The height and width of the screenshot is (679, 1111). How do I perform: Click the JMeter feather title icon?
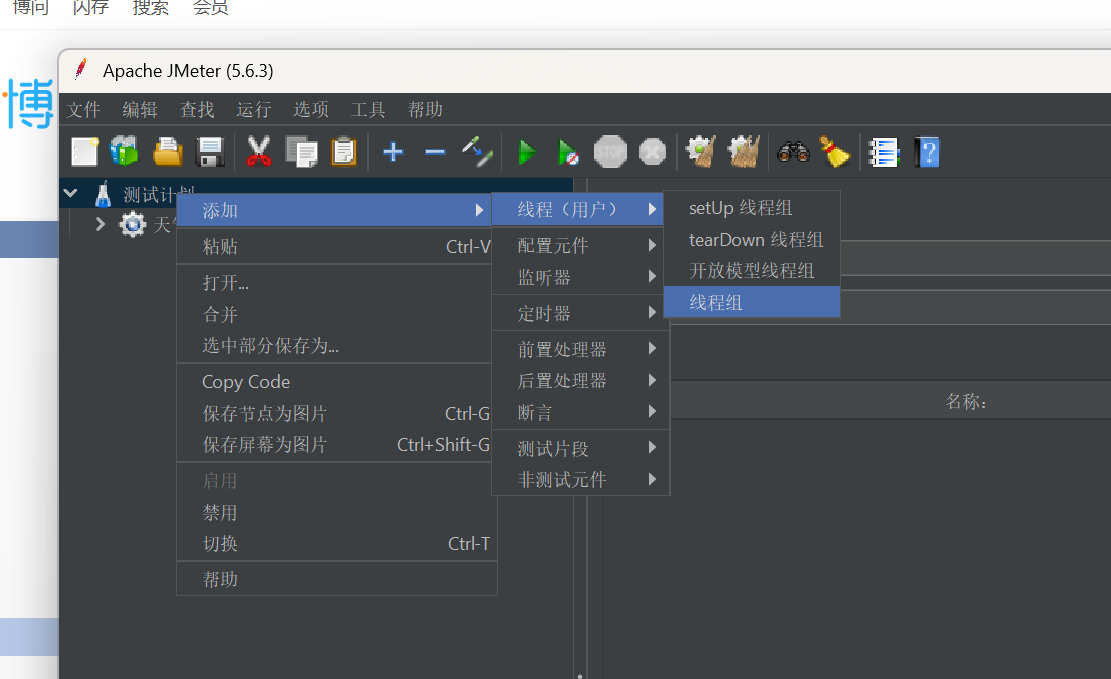tap(81, 70)
